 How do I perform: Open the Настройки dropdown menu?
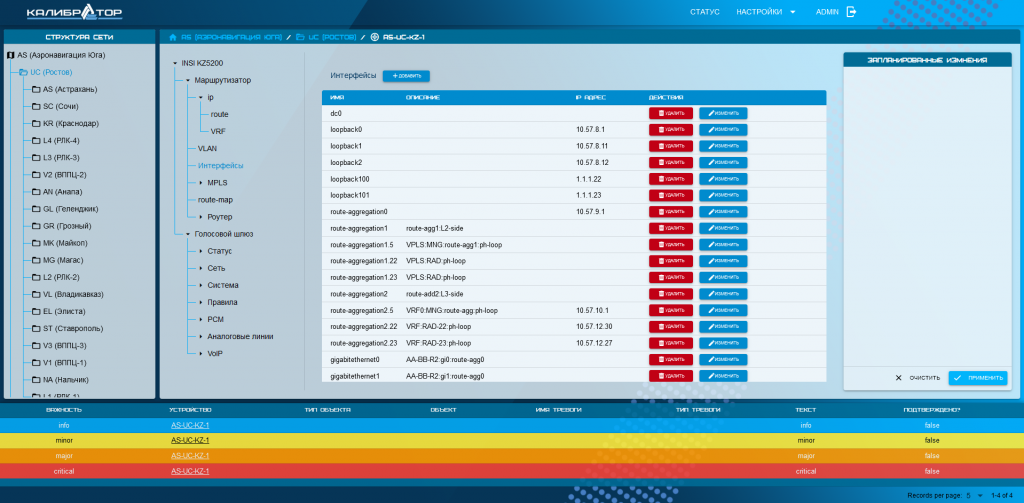coord(765,12)
